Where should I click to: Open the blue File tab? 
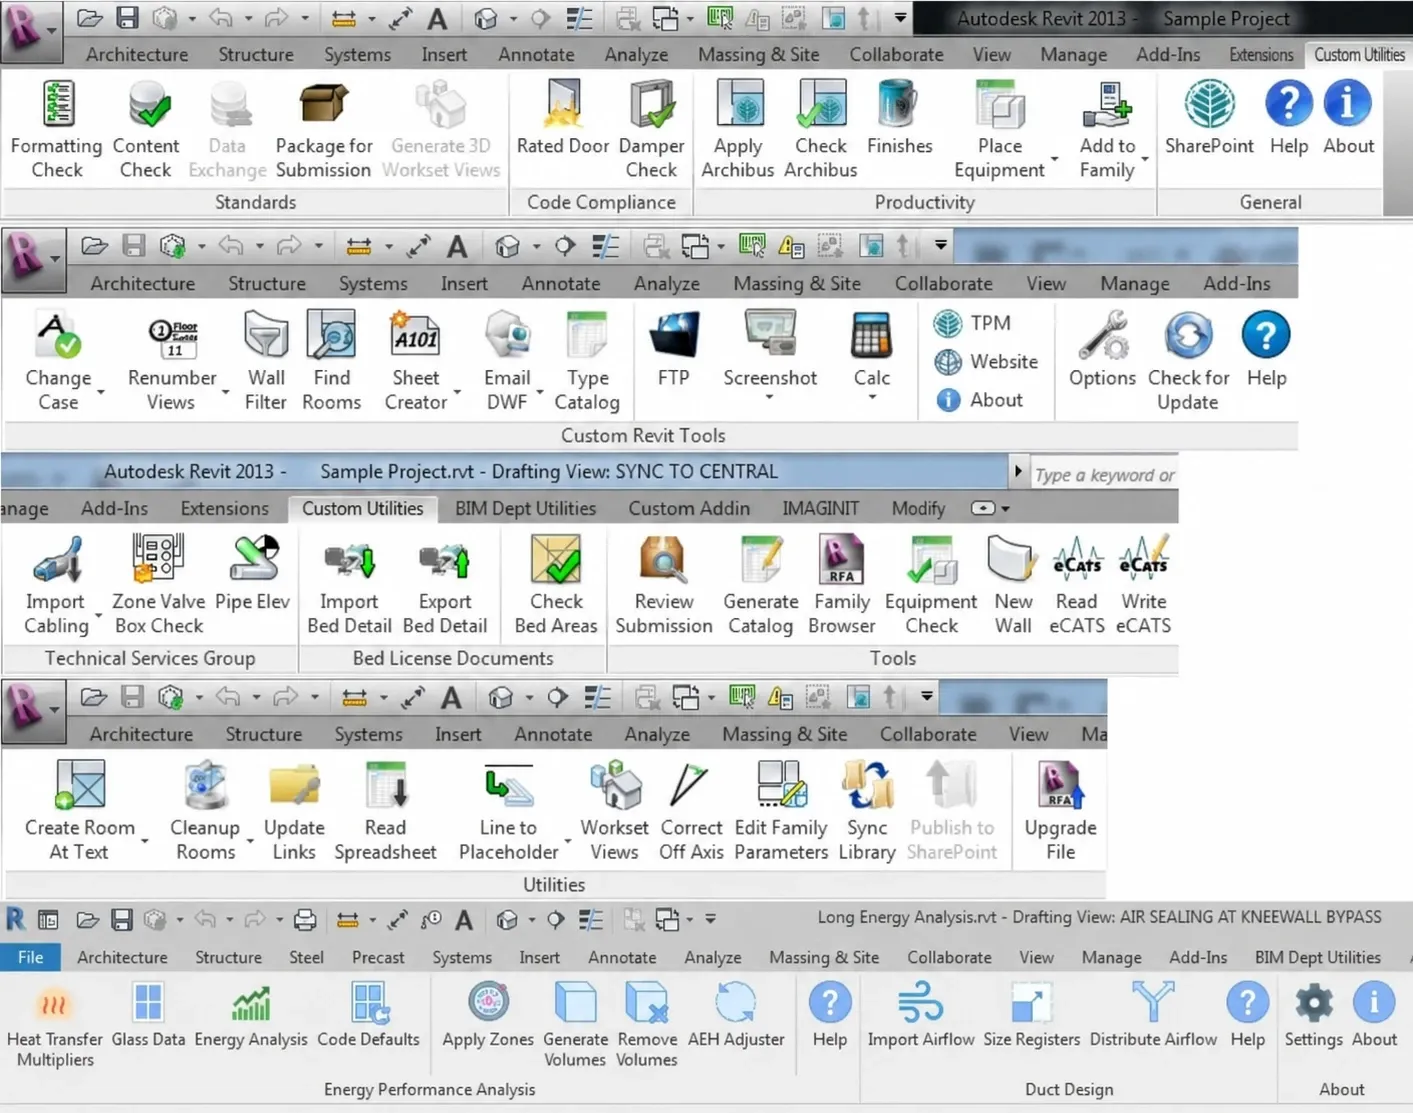pyautogui.click(x=30, y=957)
